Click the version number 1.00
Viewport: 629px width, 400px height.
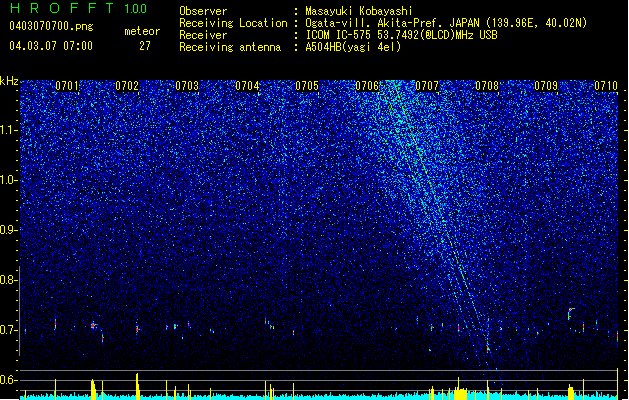(x=136, y=8)
